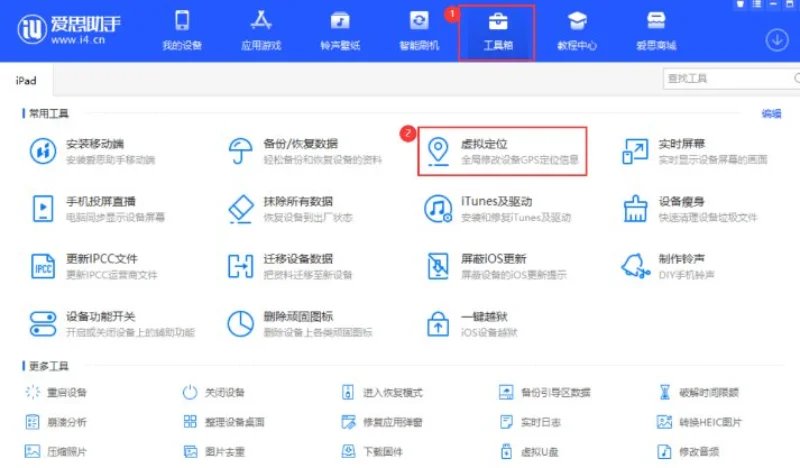Launch 设备瘦身 cleanup tool
800x468 pixels.
point(689,208)
